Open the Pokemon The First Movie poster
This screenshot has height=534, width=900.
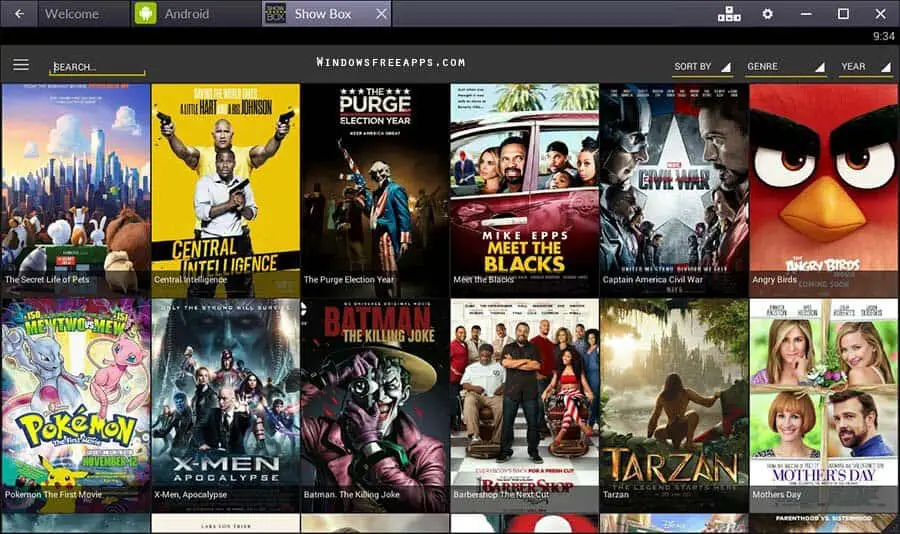click(76, 405)
